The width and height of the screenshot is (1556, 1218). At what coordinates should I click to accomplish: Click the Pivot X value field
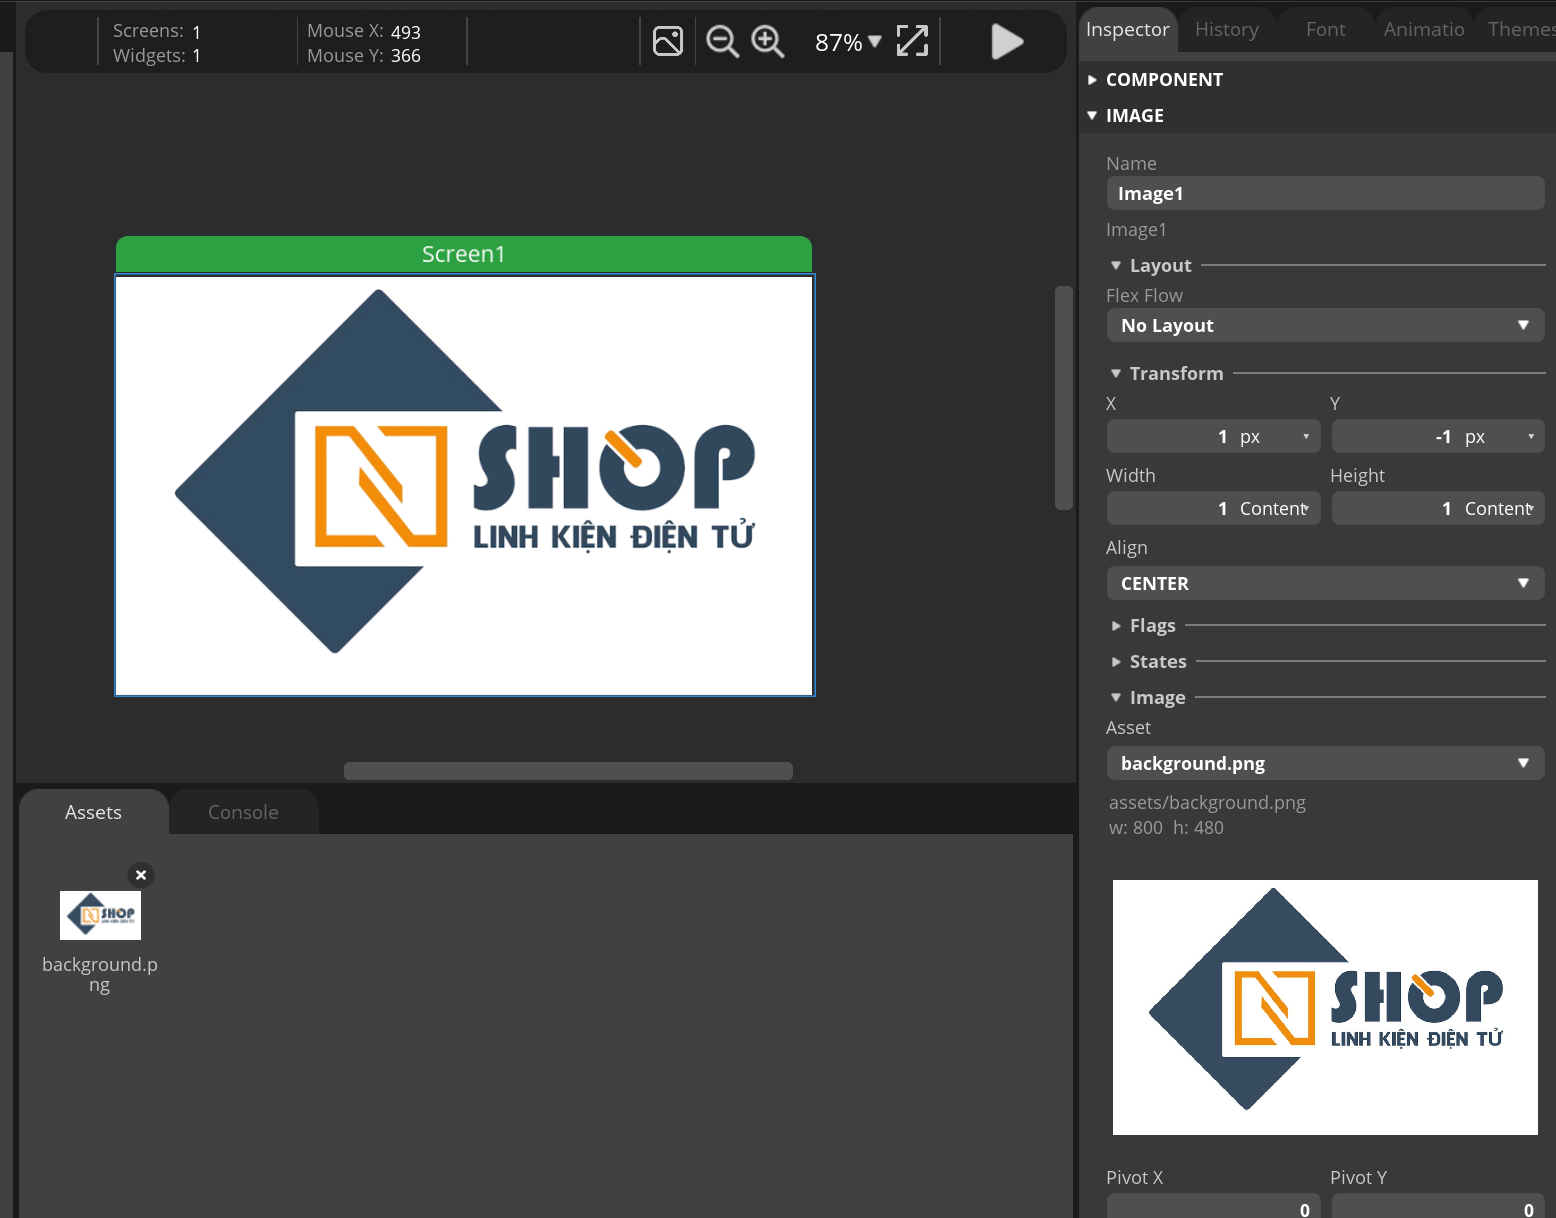pyautogui.click(x=1213, y=1206)
